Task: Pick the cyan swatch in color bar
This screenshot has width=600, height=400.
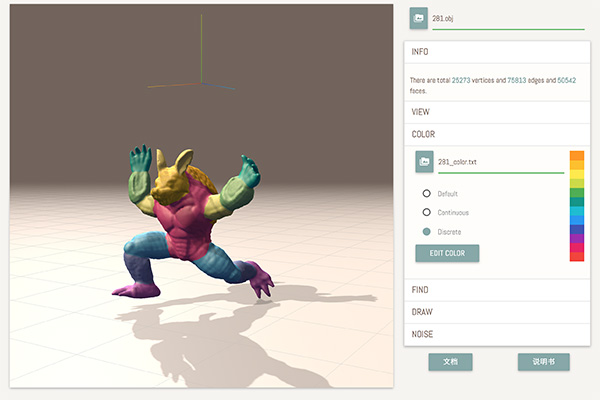Action: 577,211
